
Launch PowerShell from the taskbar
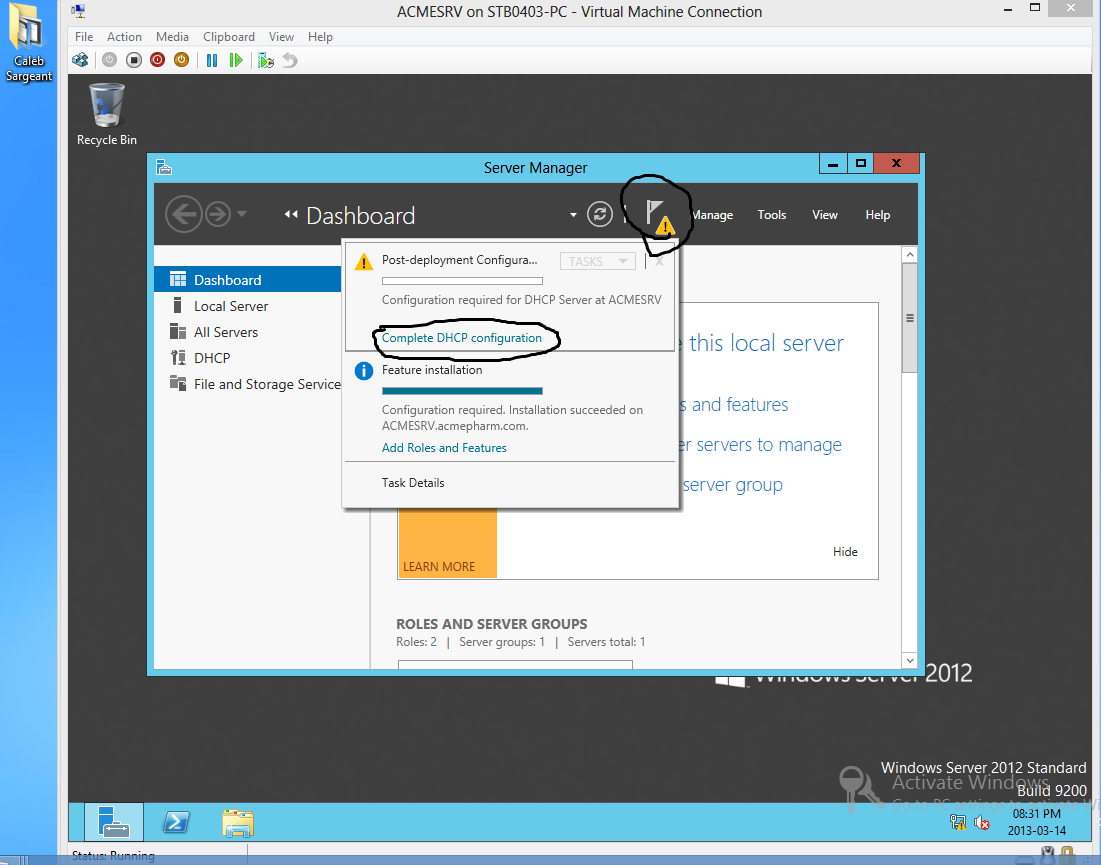pyautogui.click(x=176, y=821)
